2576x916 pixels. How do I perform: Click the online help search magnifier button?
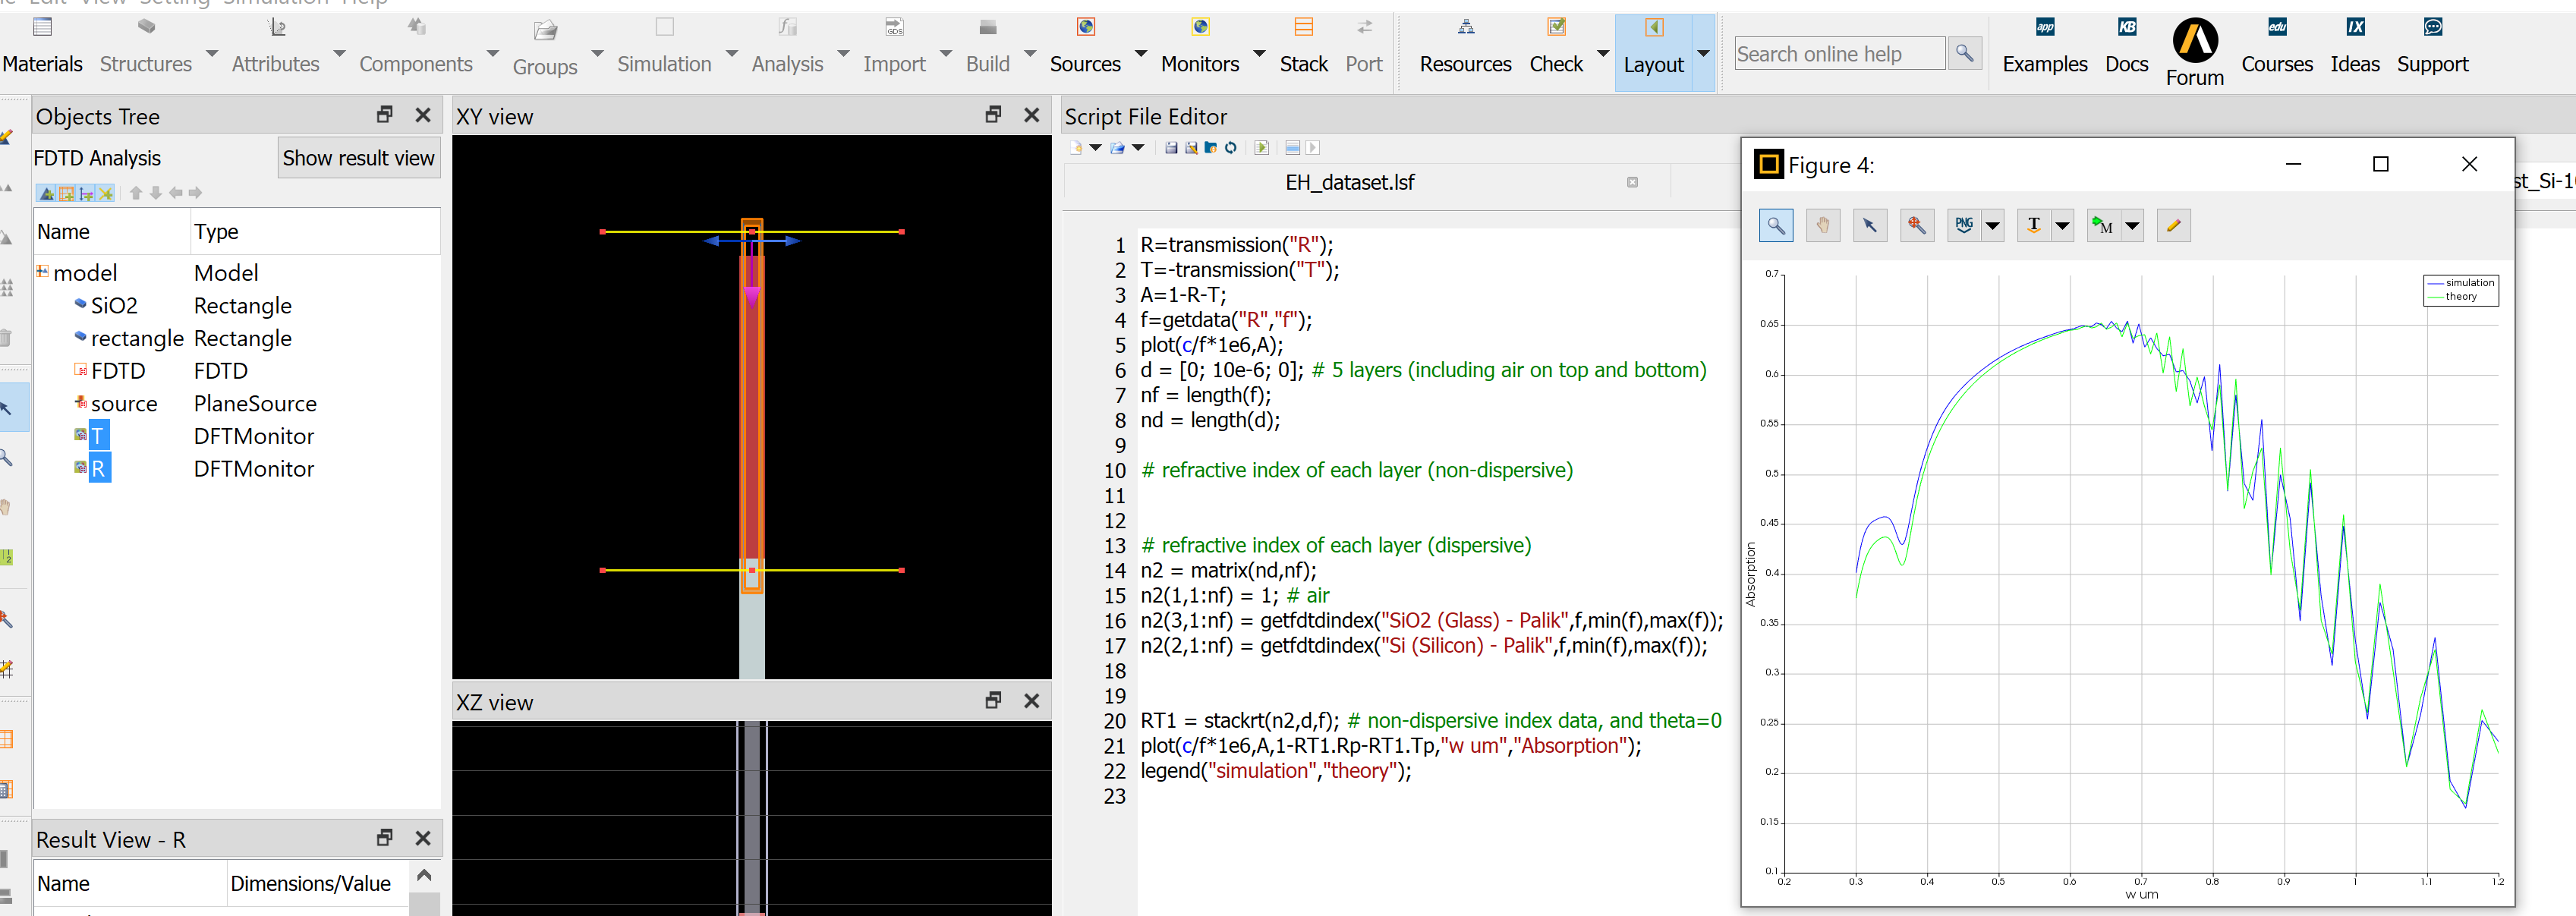[x=1964, y=53]
